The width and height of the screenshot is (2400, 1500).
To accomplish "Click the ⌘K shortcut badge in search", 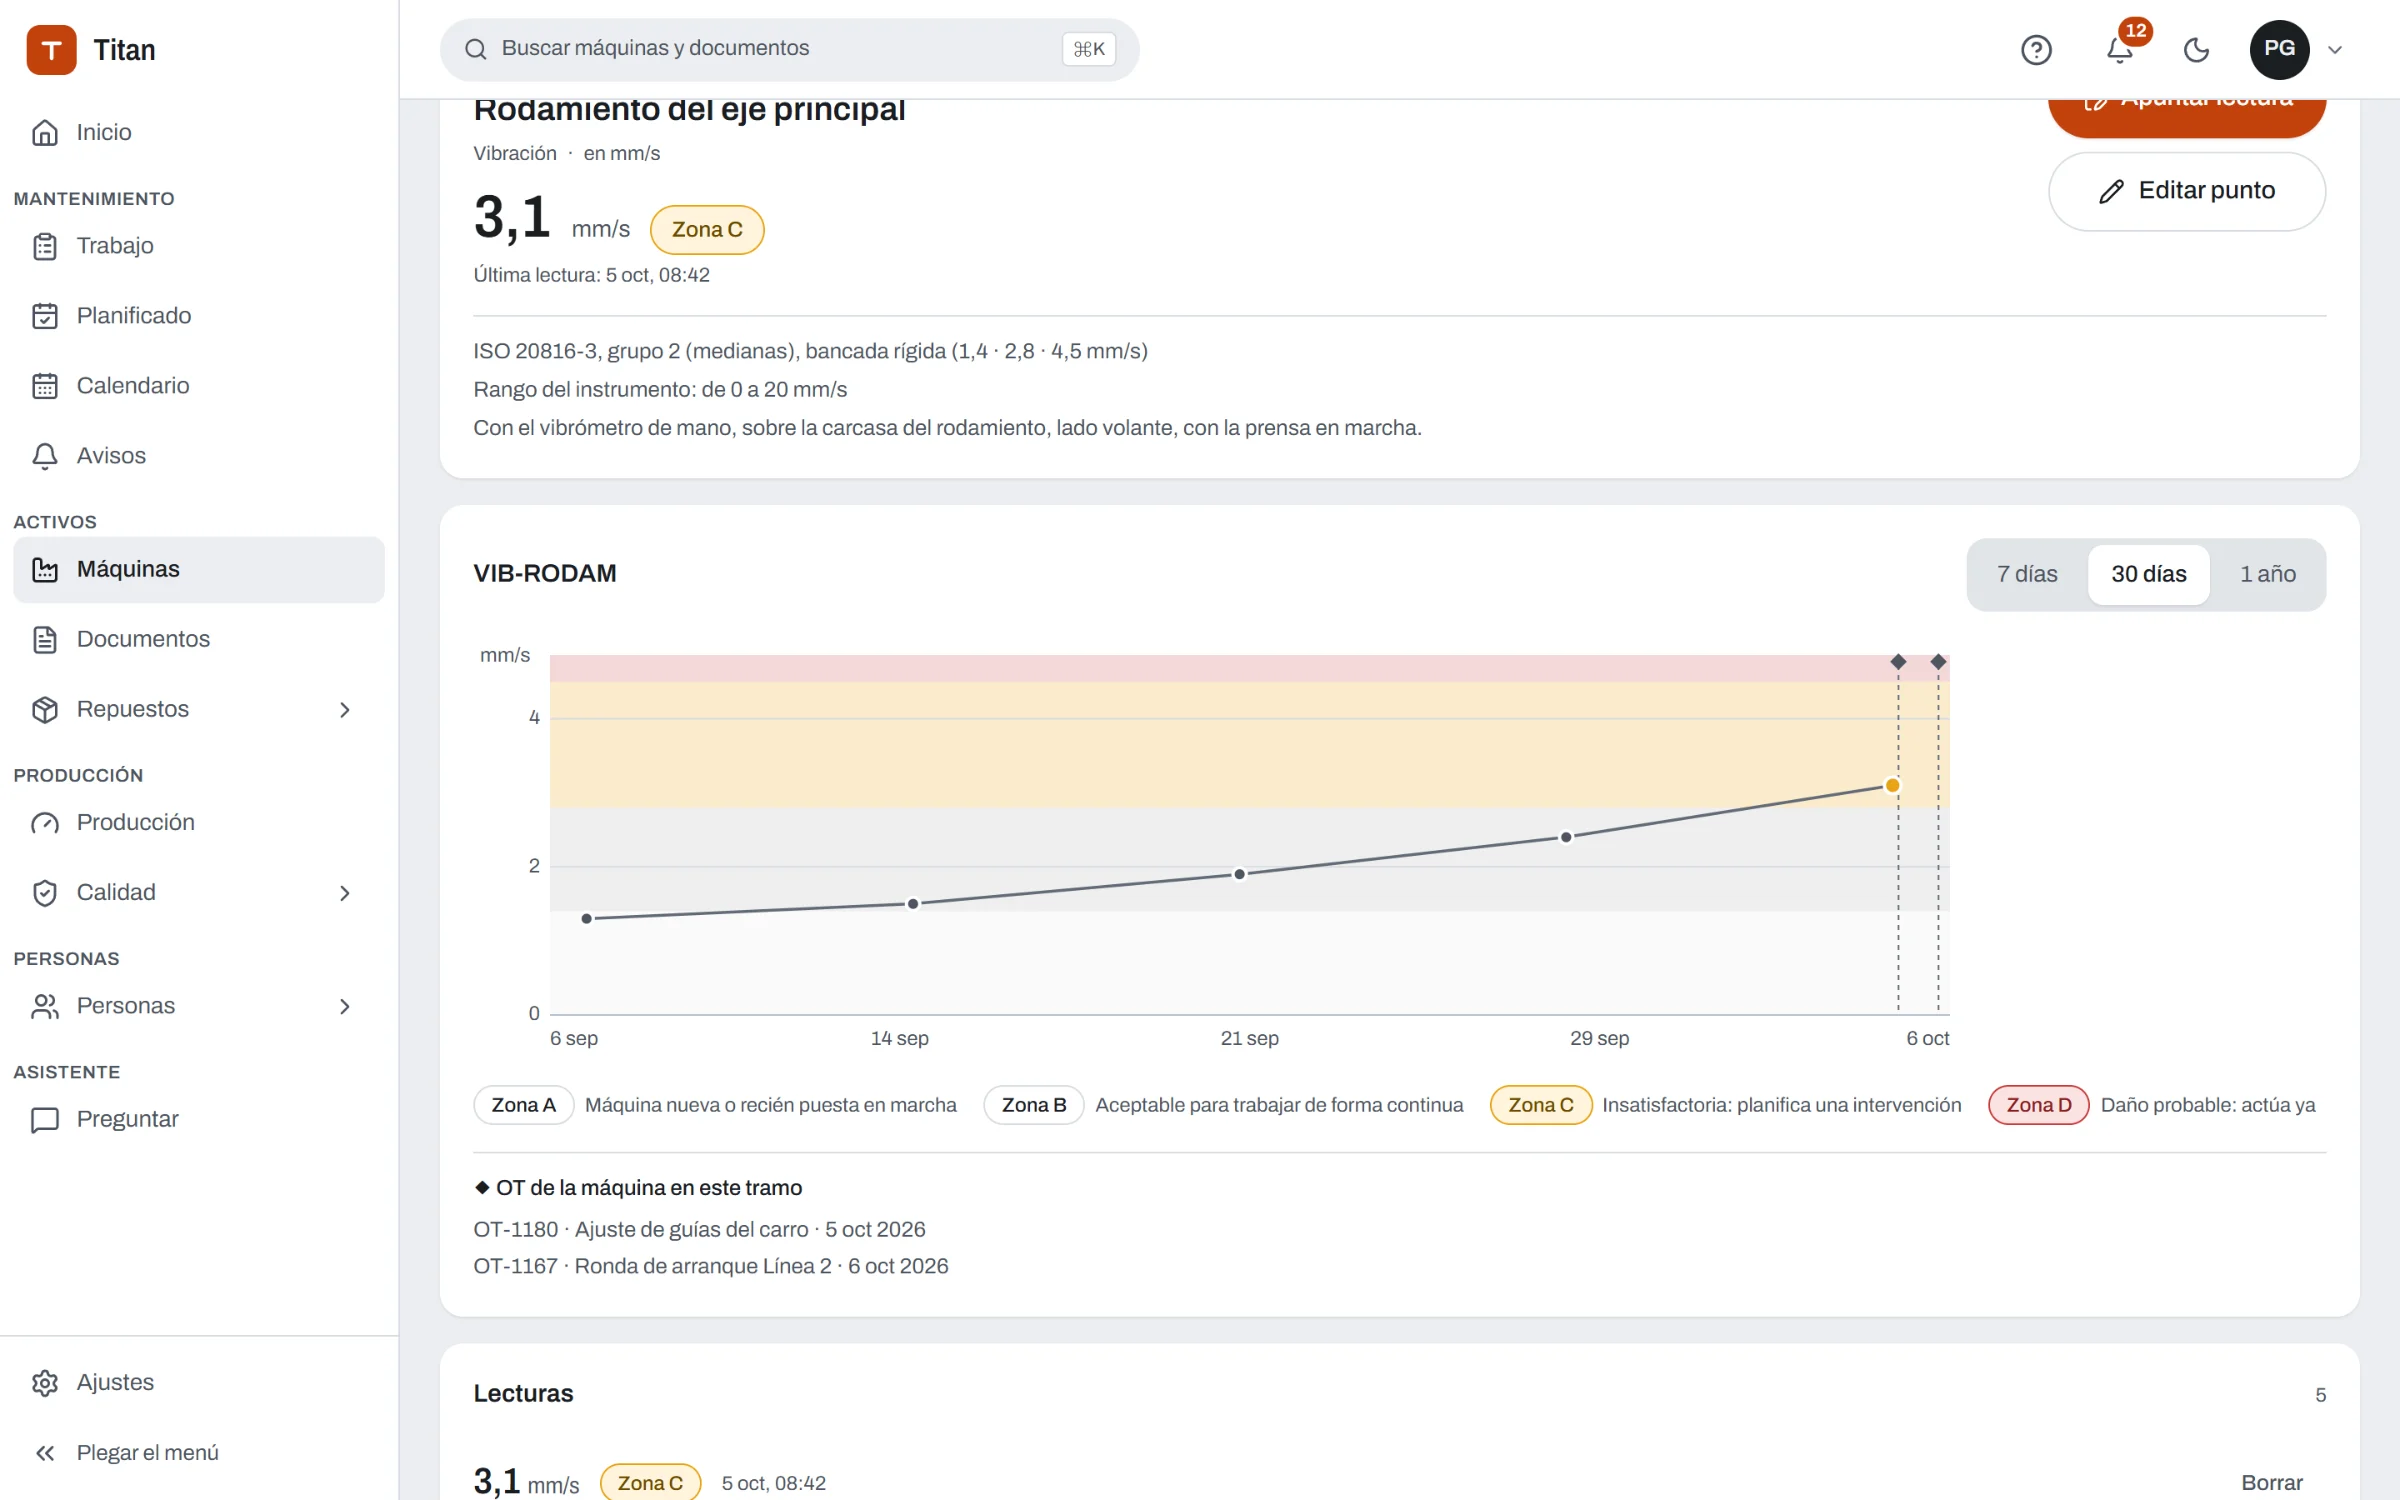I will [1088, 49].
